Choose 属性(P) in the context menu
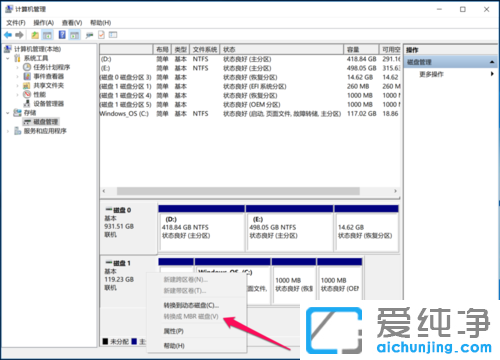 tap(173, 331)
